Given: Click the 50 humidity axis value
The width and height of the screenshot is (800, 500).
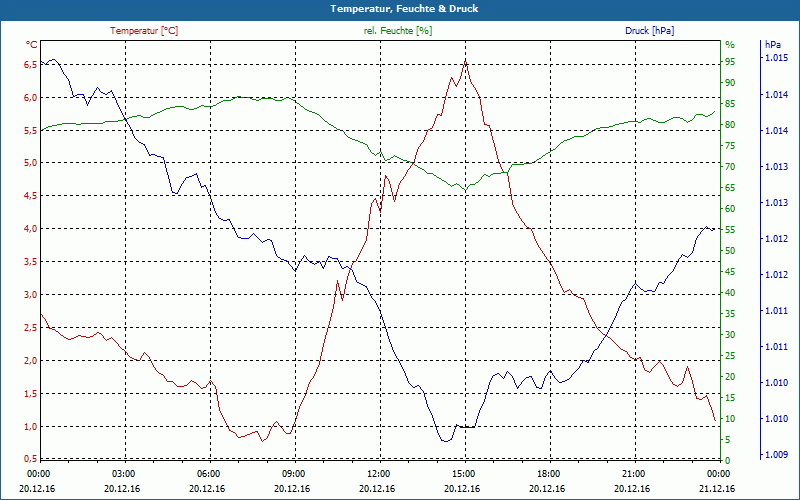Looking at the screenshot, I should [x=730, y=251].
